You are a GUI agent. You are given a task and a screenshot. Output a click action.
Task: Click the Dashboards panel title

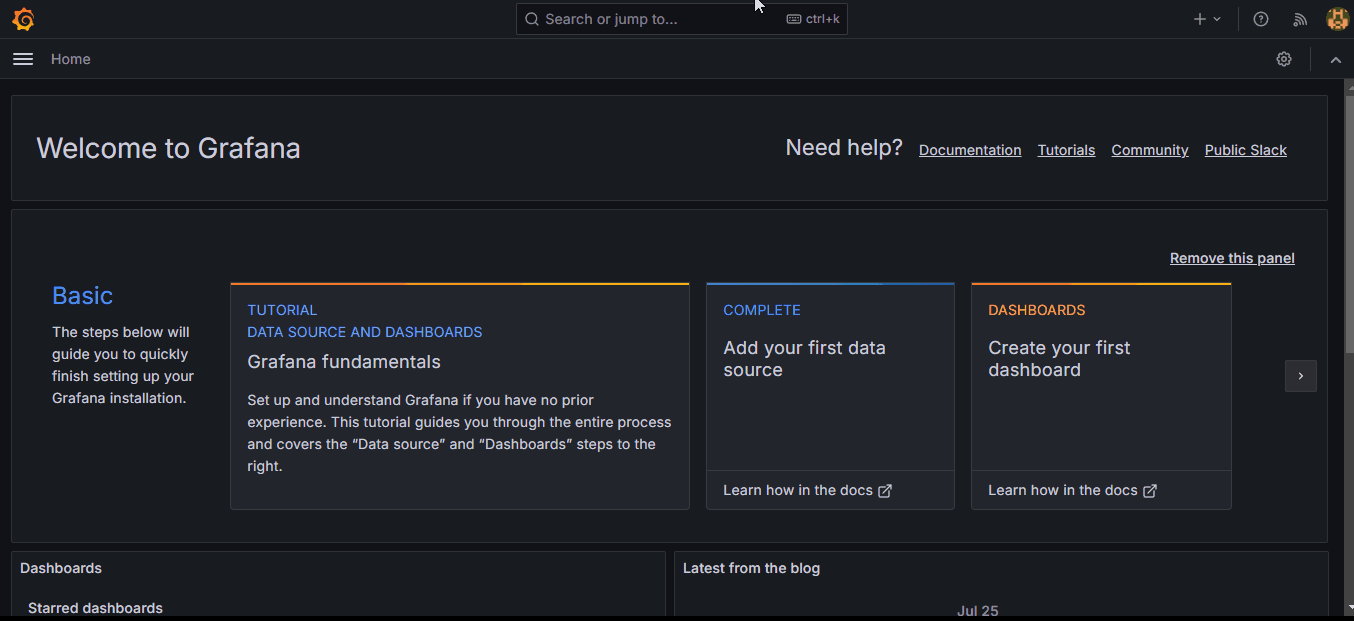[61, 568]
